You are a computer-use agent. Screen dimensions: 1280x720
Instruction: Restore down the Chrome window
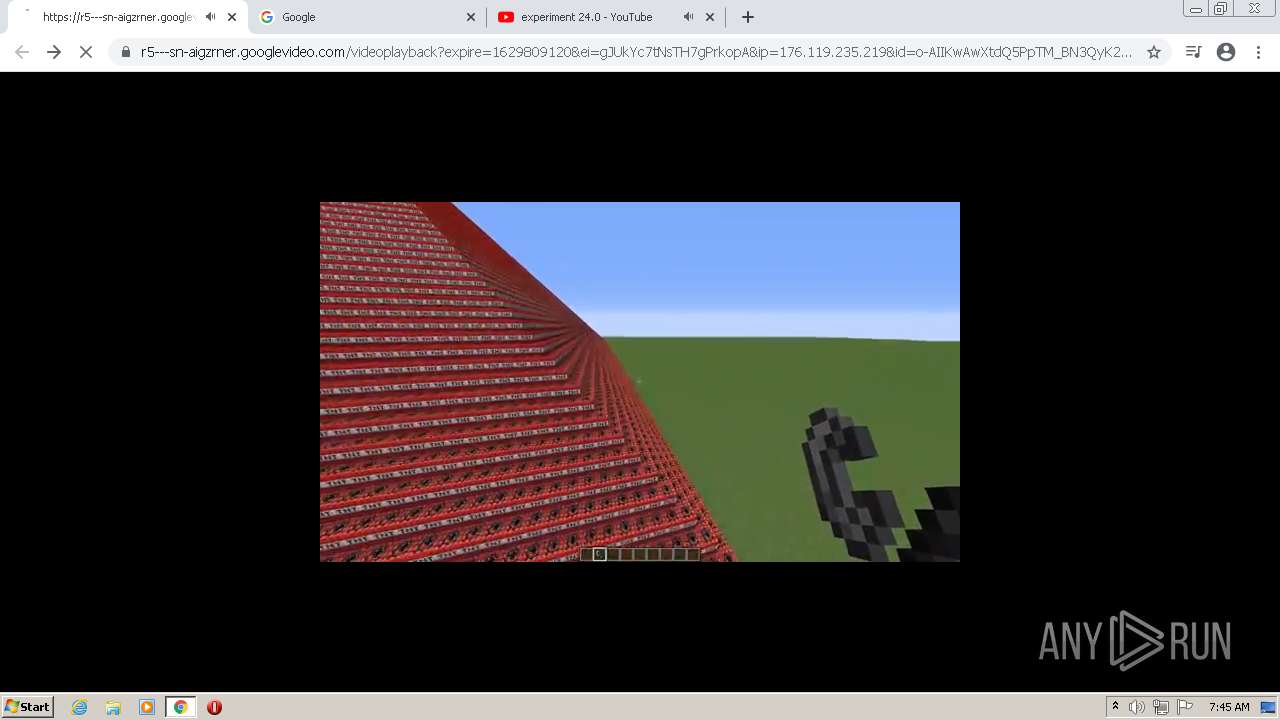[1221, 9]
